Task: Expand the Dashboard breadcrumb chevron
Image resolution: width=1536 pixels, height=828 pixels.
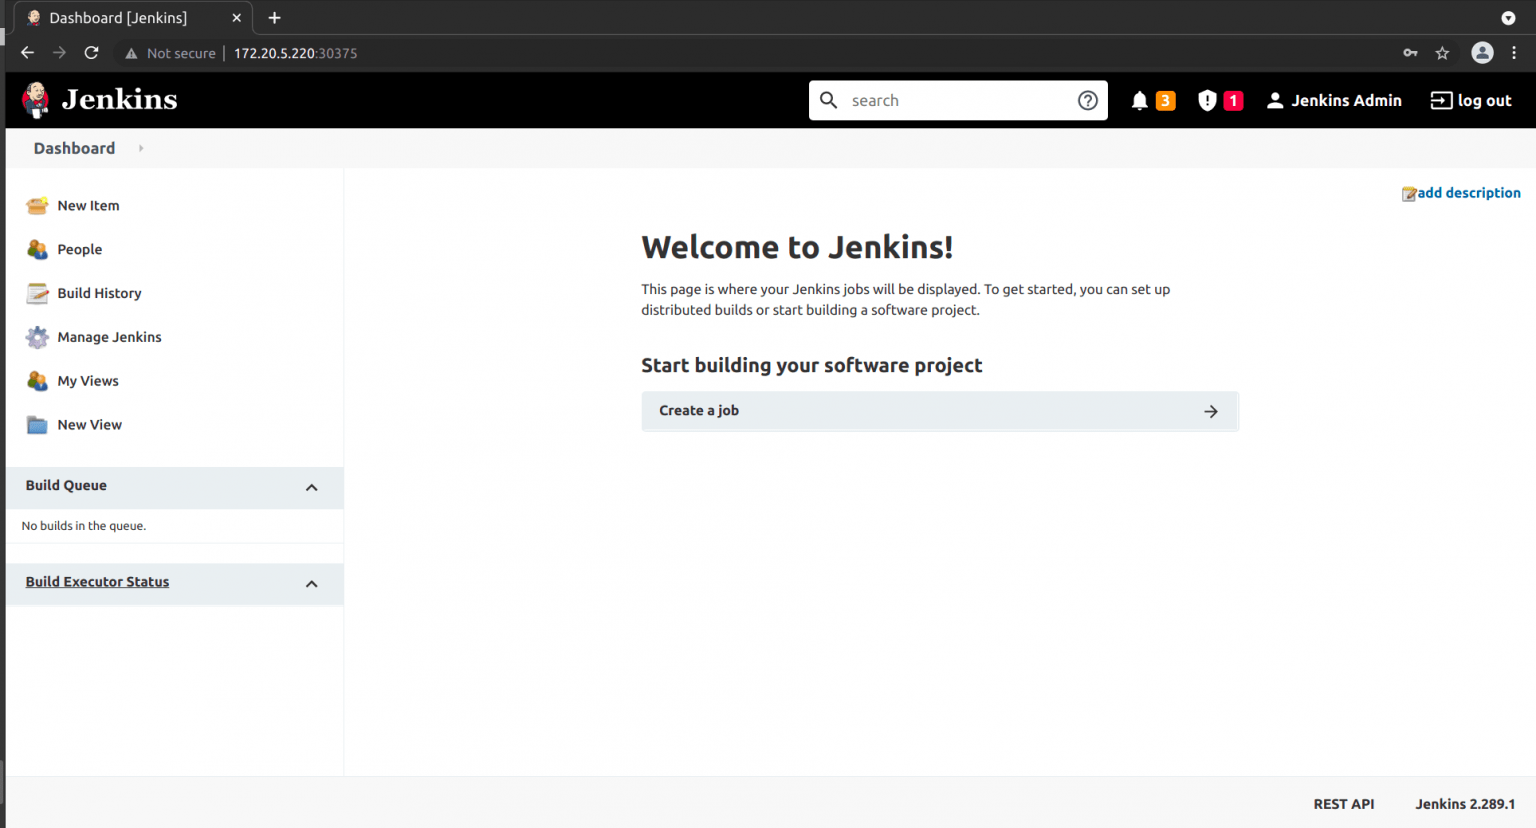Action: click(139, 148)
